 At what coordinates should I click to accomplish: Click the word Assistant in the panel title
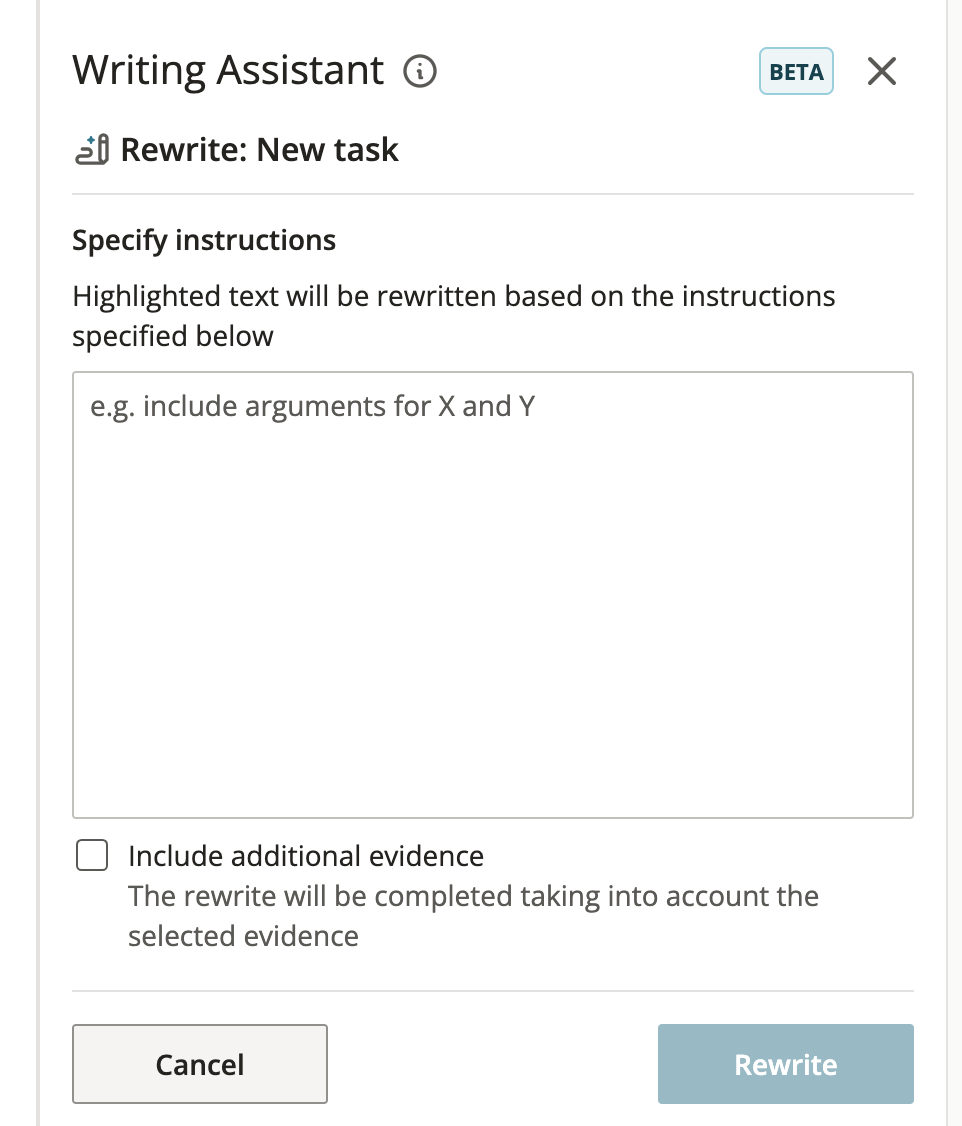click(x=300, y=70)
